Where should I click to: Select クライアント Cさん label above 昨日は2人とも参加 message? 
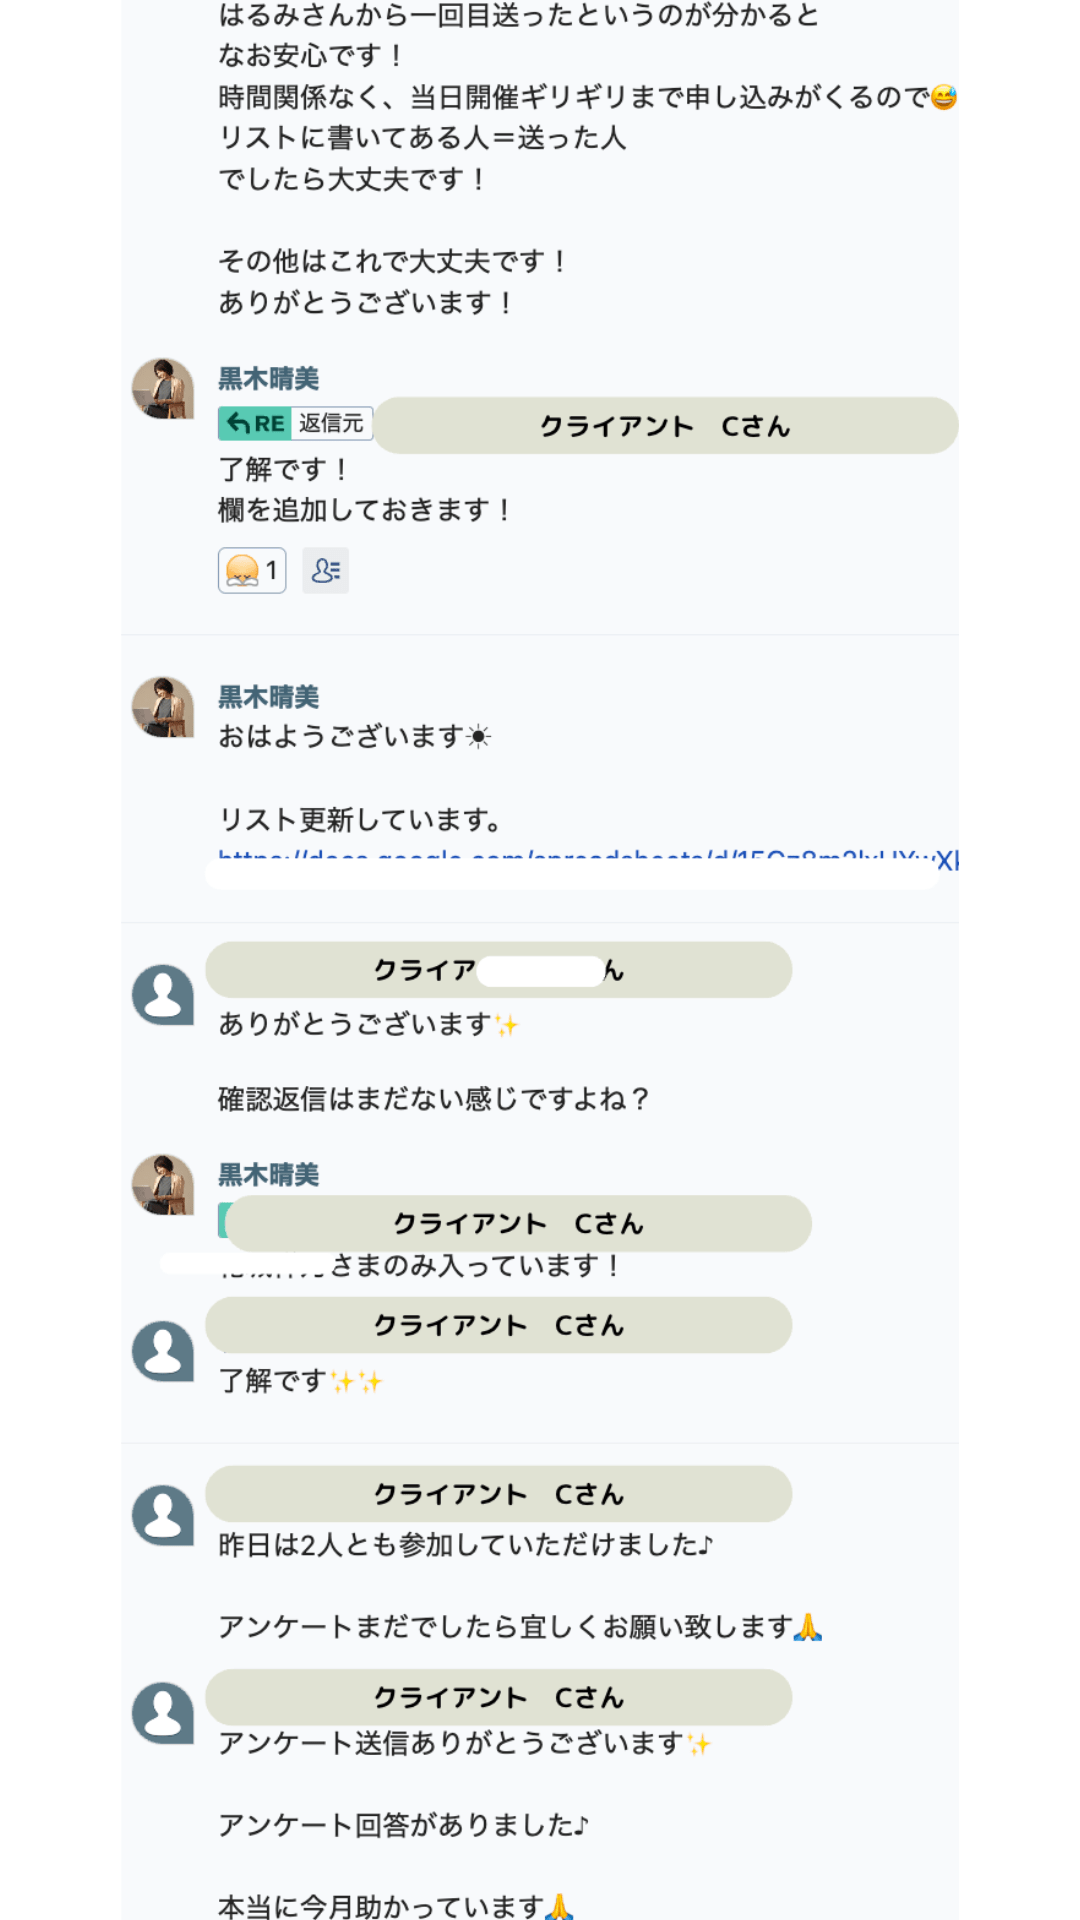[498, 1495]
